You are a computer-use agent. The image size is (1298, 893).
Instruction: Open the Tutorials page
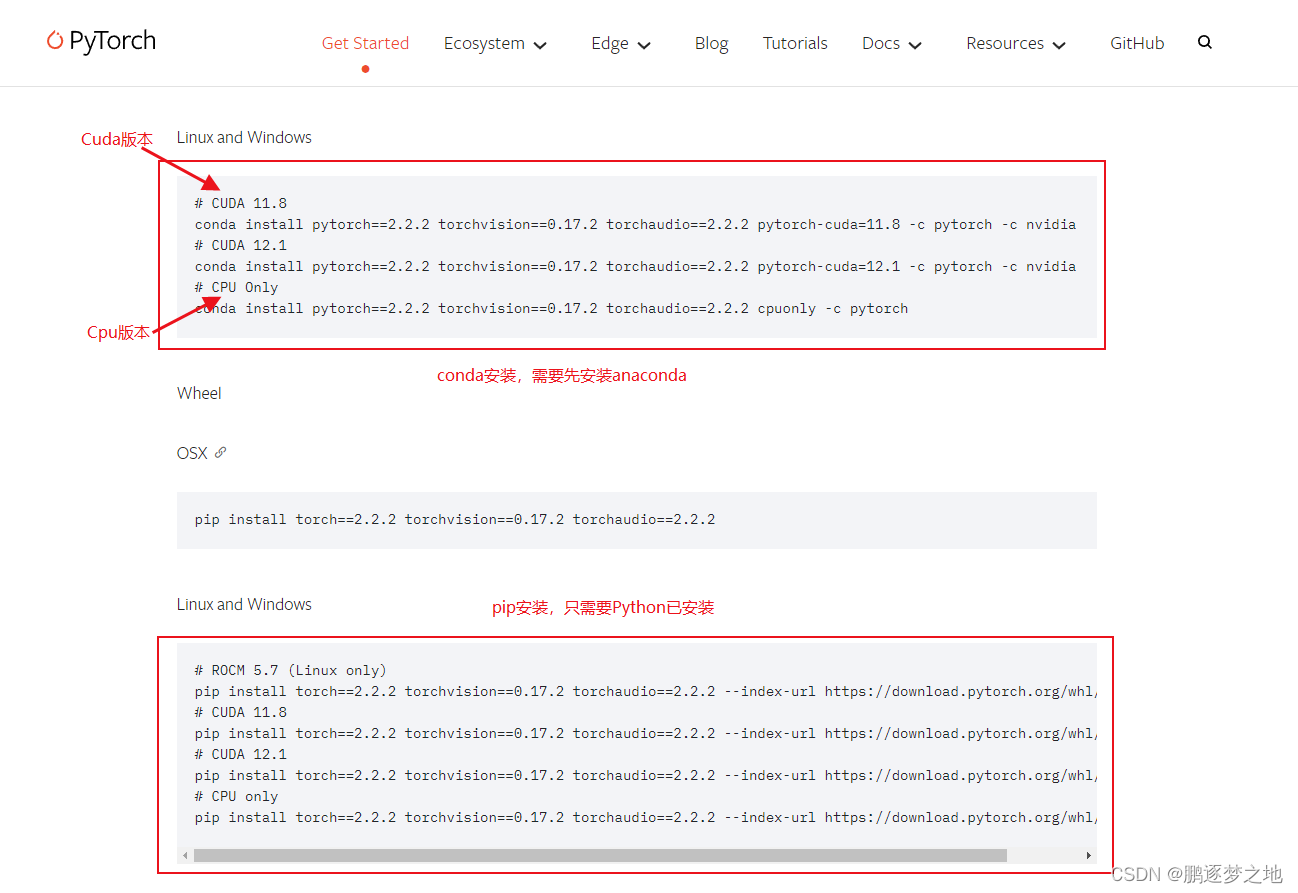(x=795, y=43)
